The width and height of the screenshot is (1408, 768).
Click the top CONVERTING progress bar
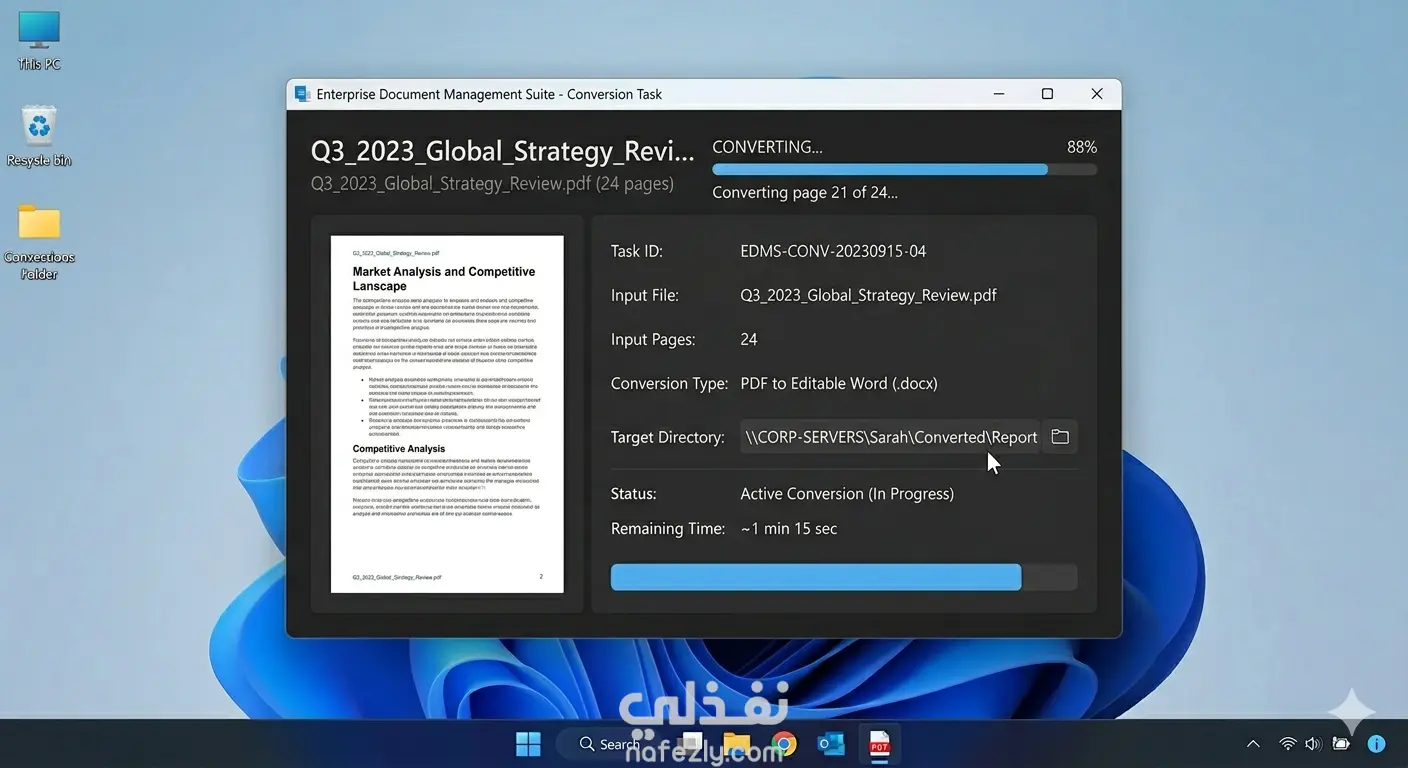[x=904, y=169]
